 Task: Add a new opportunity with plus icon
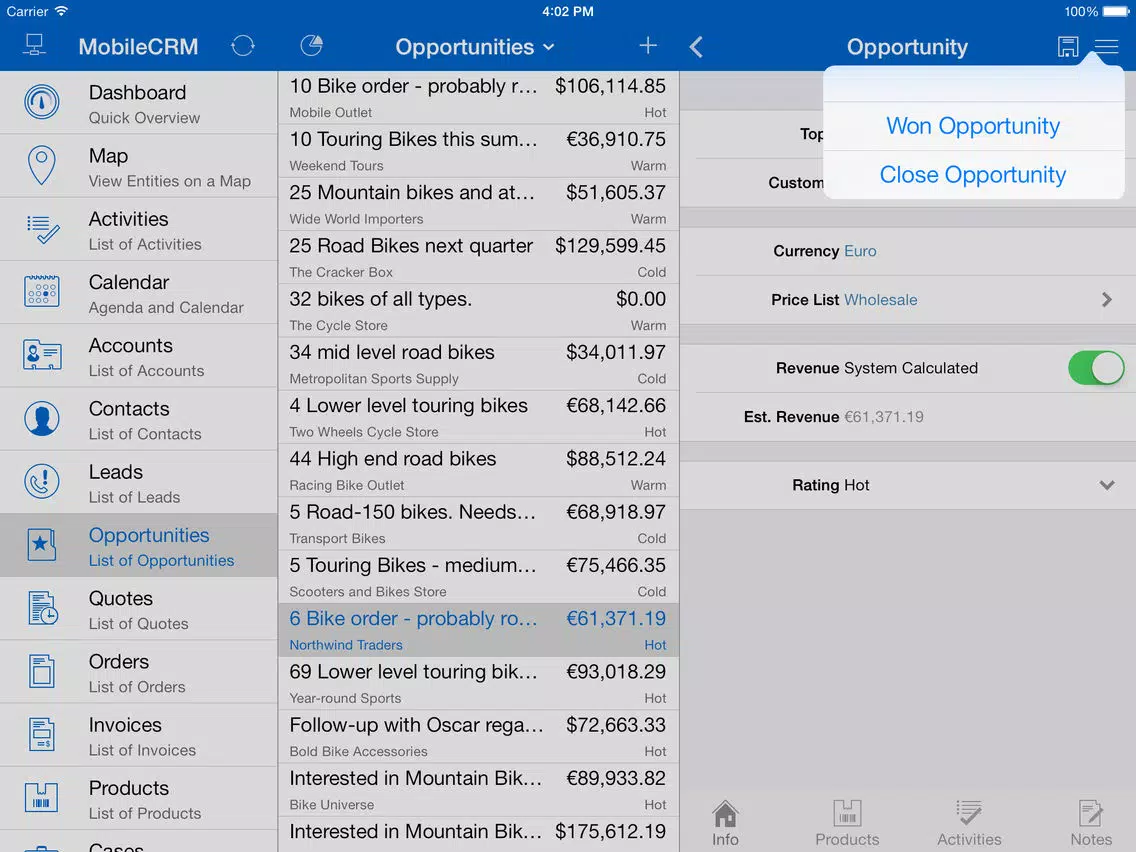648,46
